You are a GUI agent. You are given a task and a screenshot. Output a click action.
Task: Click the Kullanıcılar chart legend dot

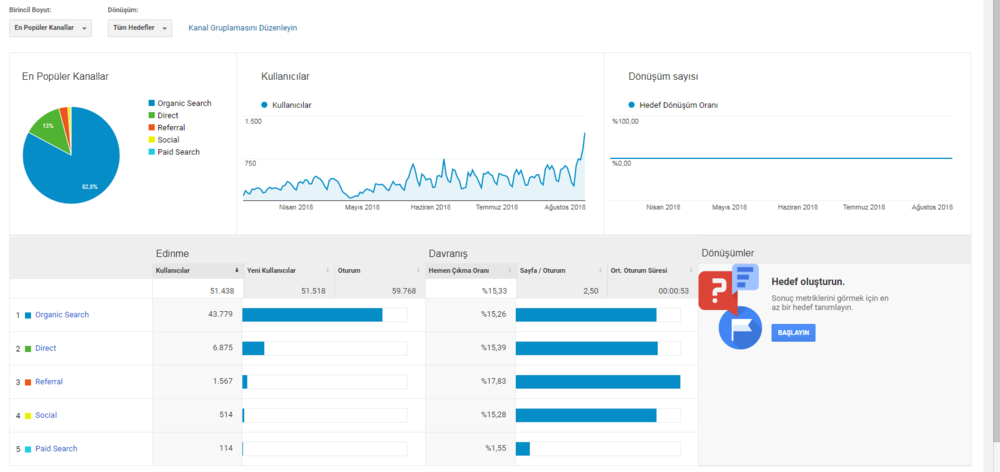click(x=265, y=105)
